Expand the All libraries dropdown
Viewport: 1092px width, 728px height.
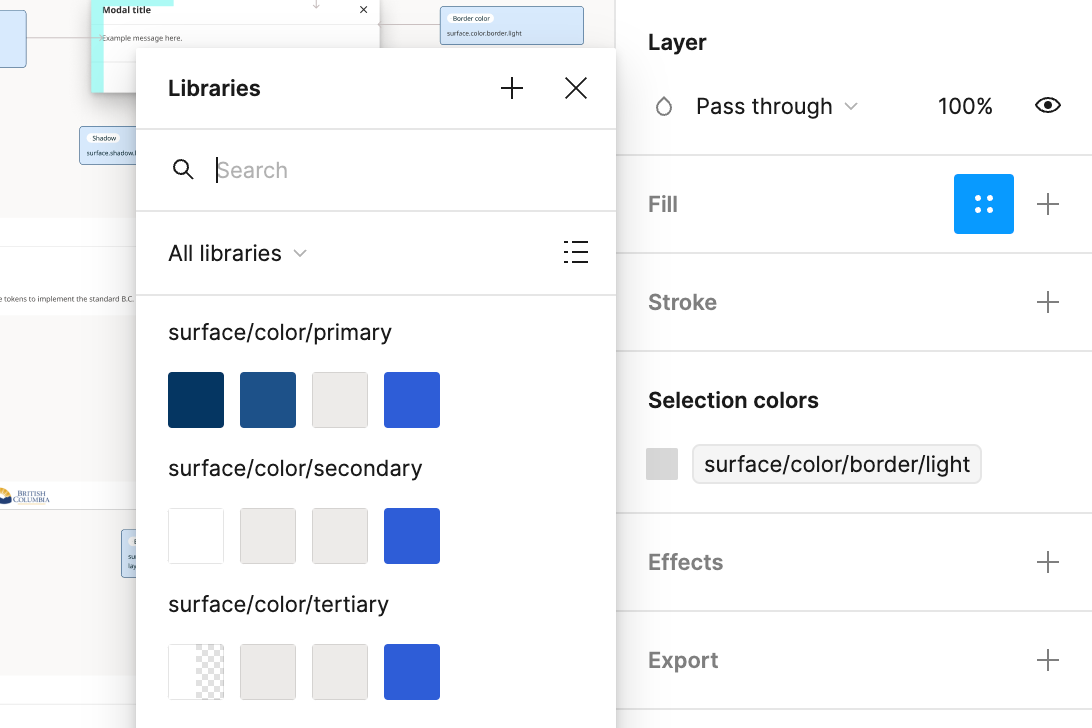click(x=238, y=253)
